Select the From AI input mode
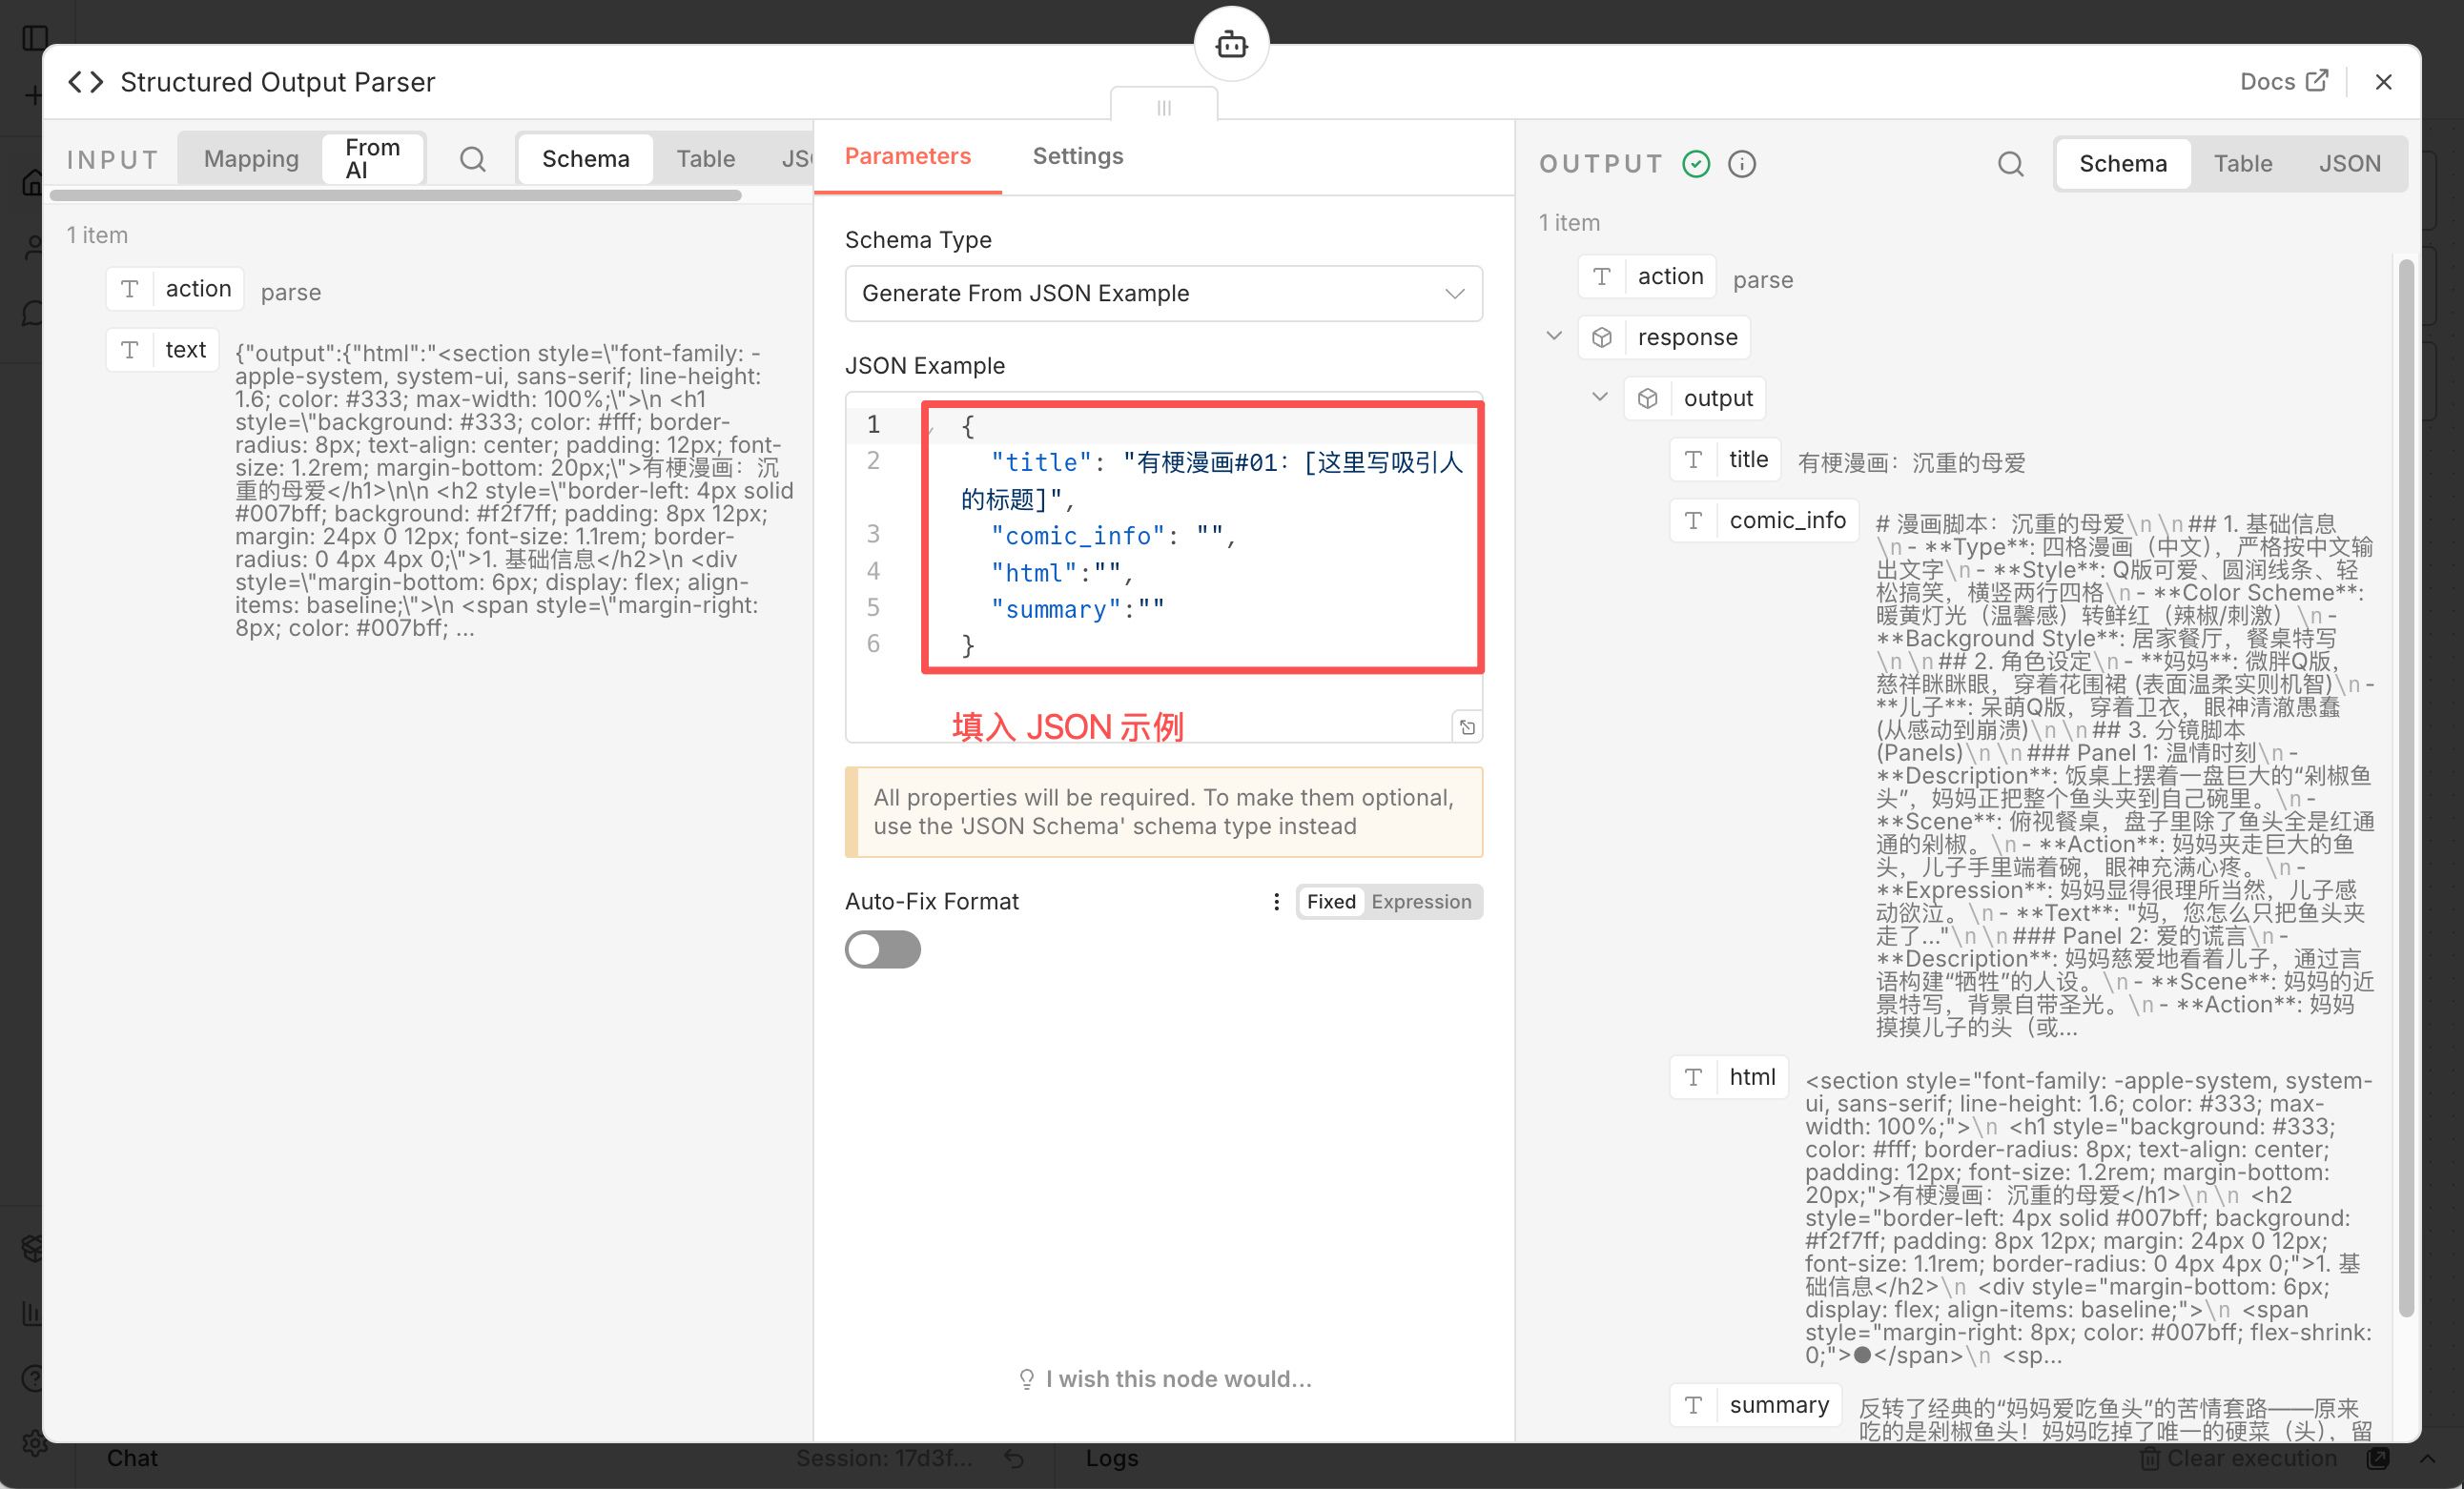Image resolution: width=2464 pixels, height=1489 pixels. click(x=373, y=159)
